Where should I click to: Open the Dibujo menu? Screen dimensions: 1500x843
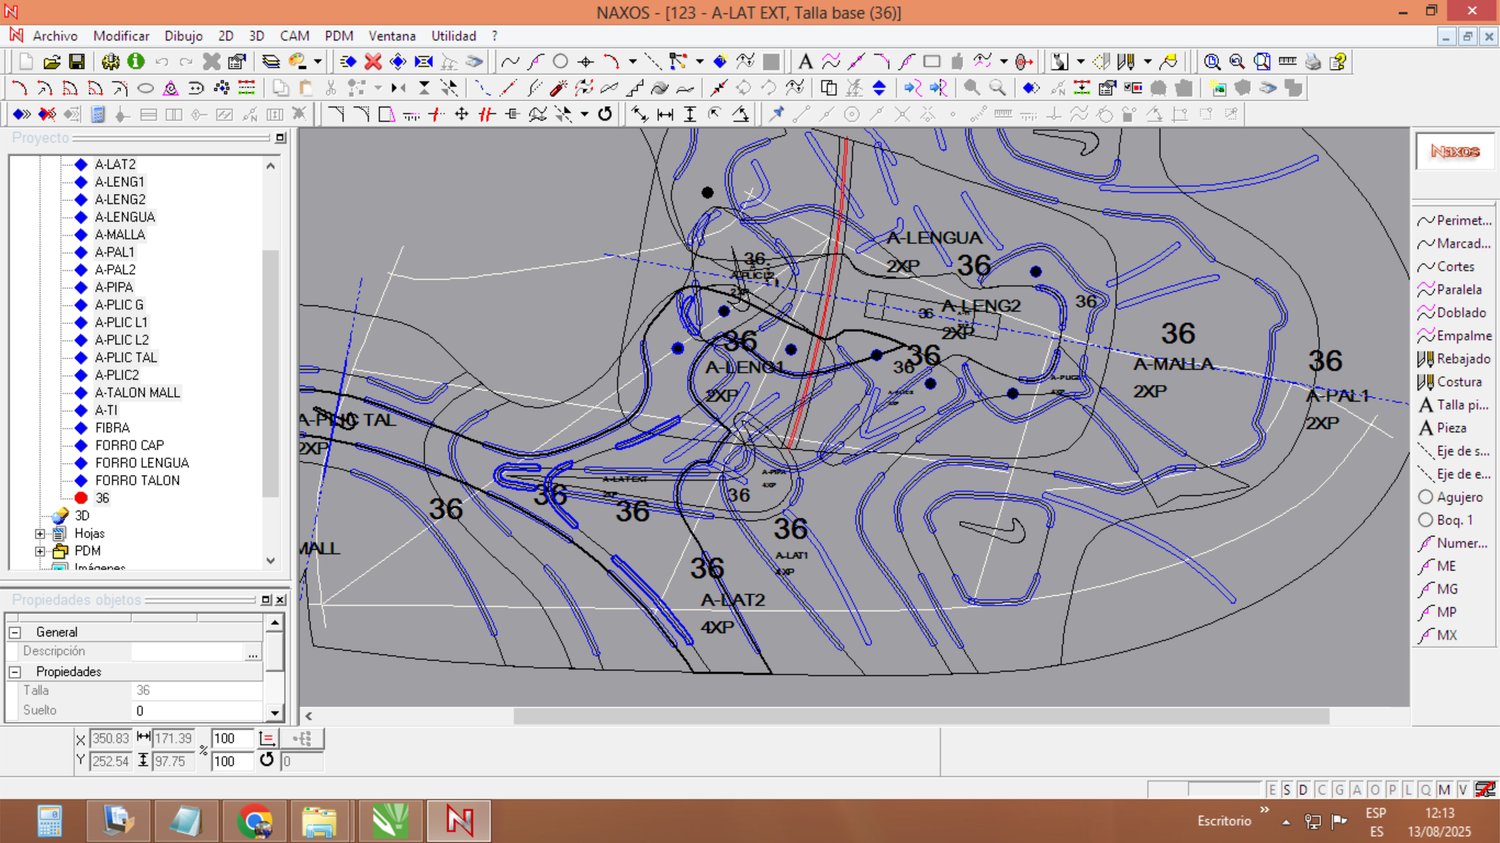point(183,36)
